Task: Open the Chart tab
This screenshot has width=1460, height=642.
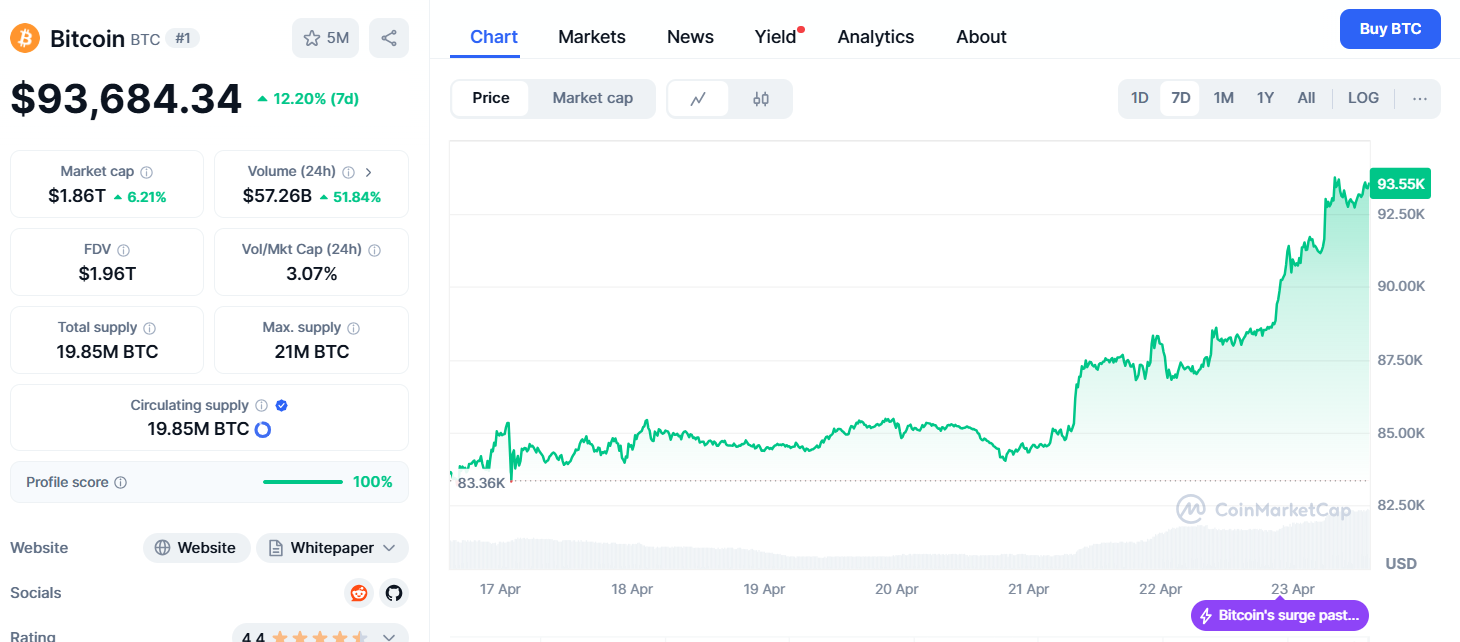Action: point(494,37)
